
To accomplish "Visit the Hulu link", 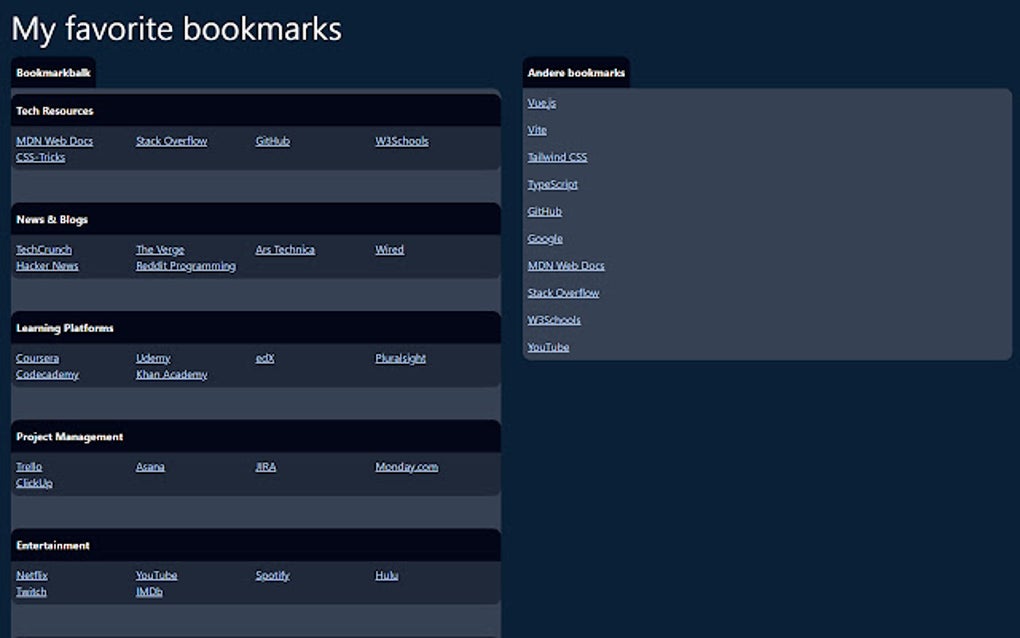I will tap(386, 576).
